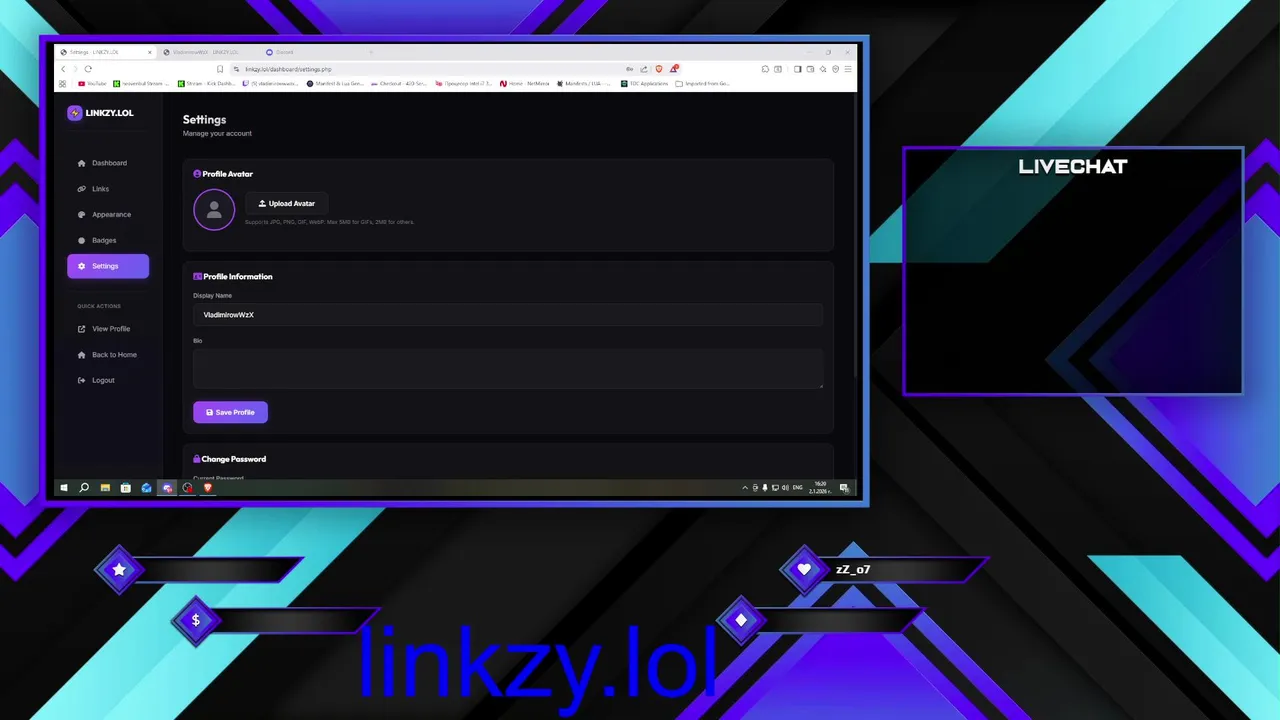1280x720 pixels.
Task: Open the Dashboard sidebar item
Action: point(108,163)
